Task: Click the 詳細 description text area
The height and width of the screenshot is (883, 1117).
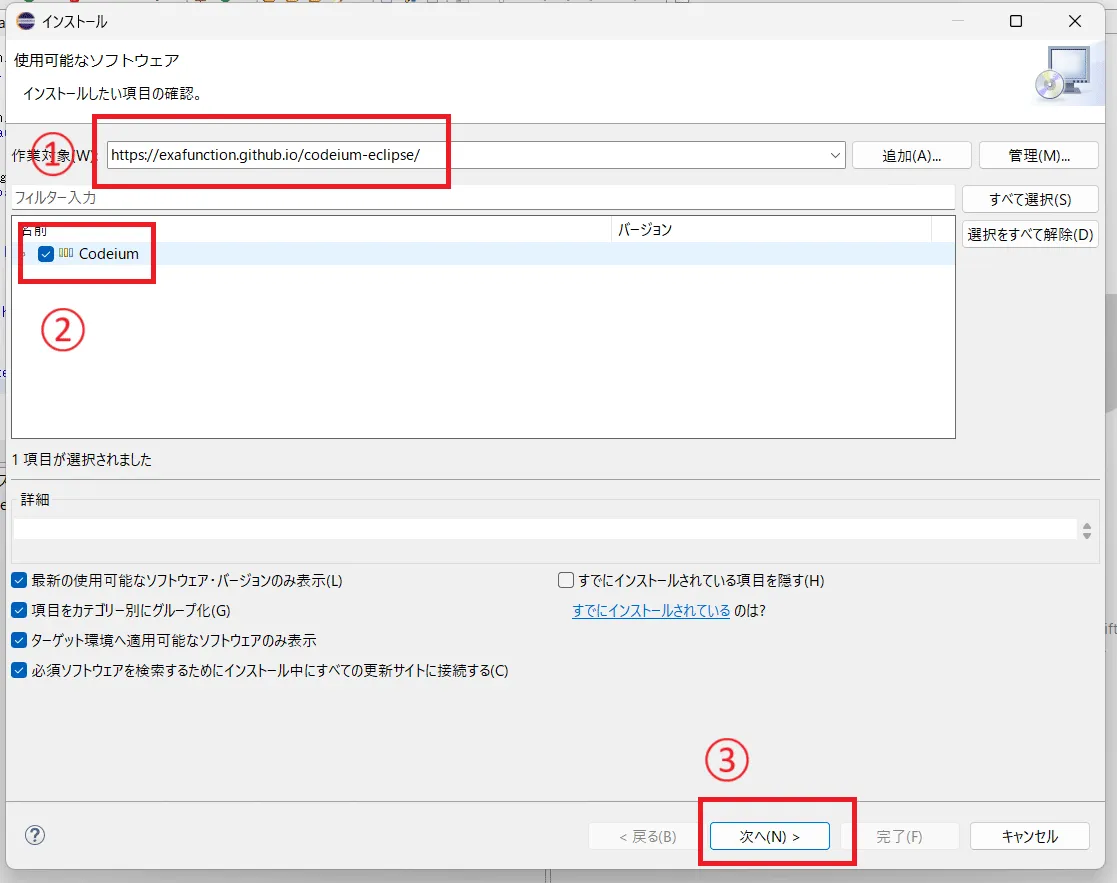Action: click(x=545, y=529)
